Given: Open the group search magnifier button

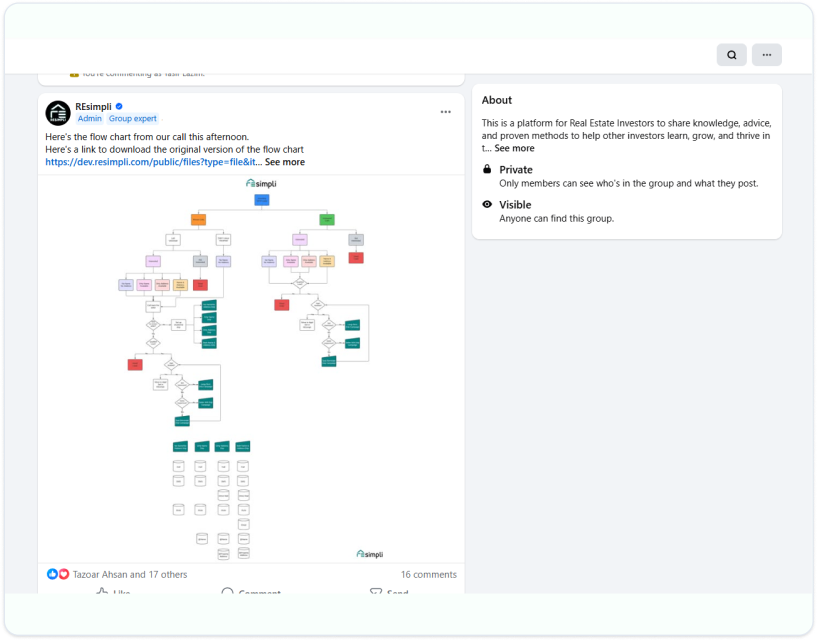Looking at the screenshot, I should coord(731,55).
